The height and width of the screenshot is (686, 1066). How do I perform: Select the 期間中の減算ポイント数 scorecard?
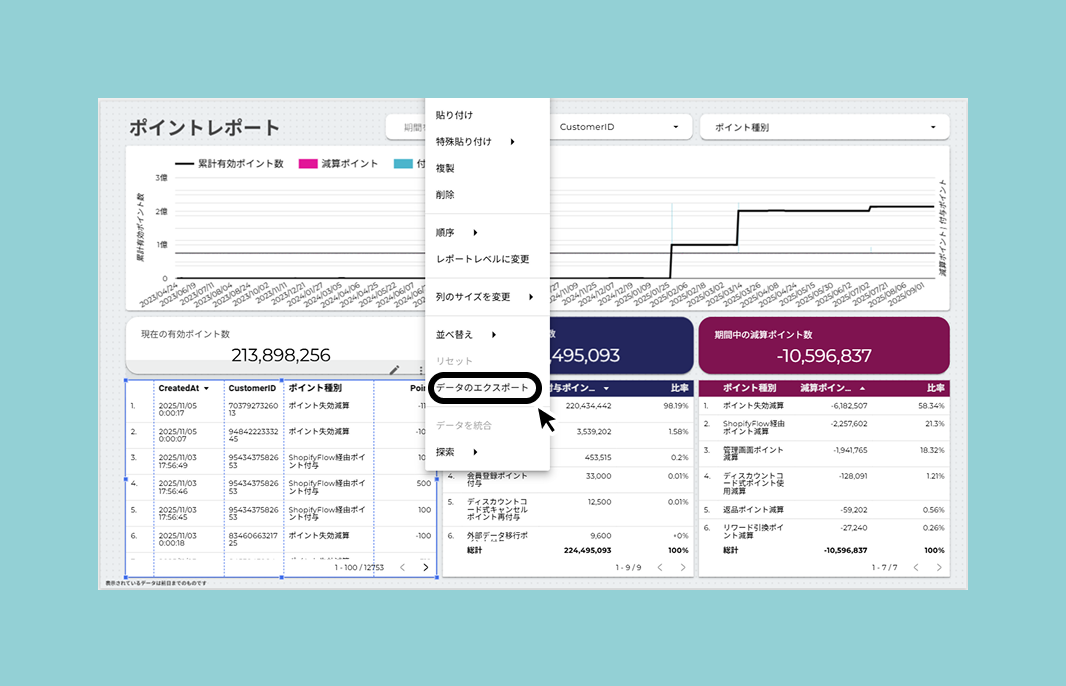click(x=824, y=345)
